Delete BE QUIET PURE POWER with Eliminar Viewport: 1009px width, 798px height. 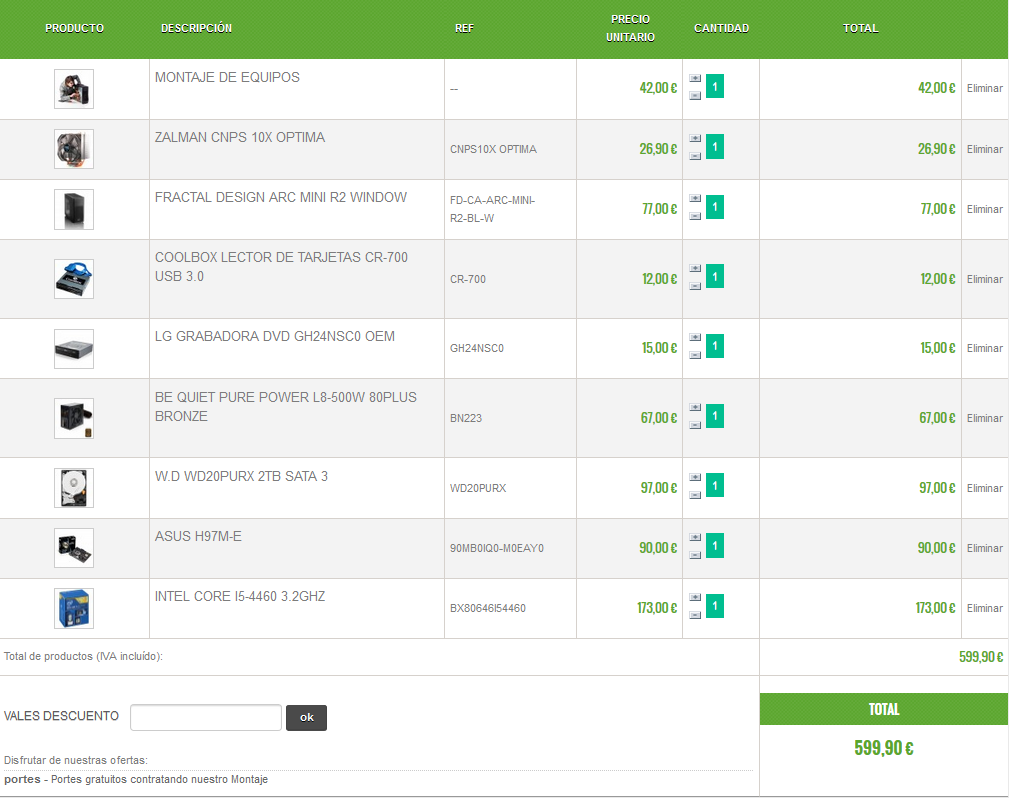tap(985, 418)
